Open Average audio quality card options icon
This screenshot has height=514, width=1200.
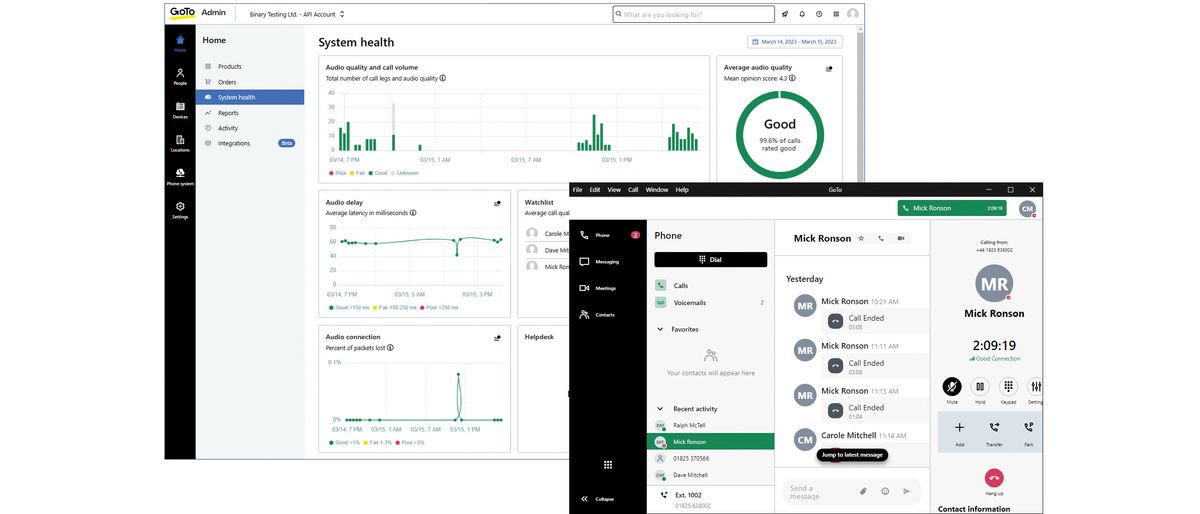pyautogui.click(x=829, y=69)
